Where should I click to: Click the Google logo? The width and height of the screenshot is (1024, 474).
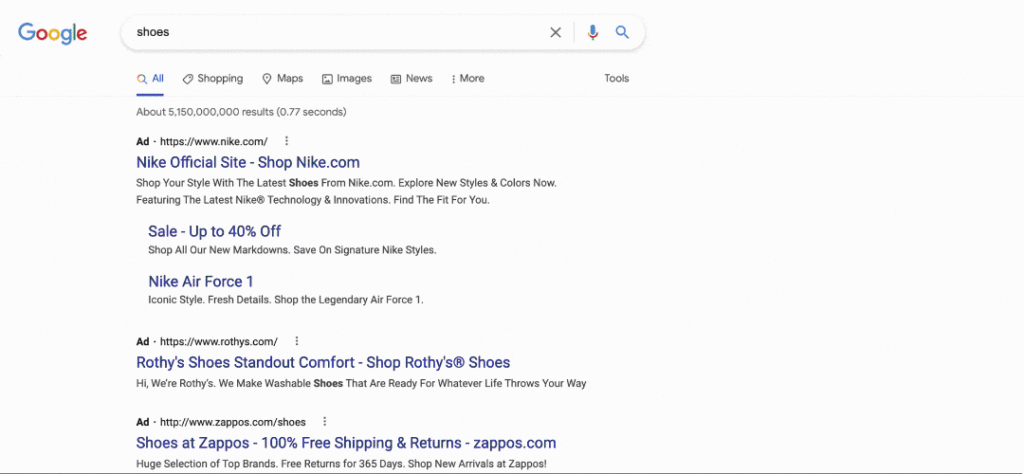click(x=52, y=33)
